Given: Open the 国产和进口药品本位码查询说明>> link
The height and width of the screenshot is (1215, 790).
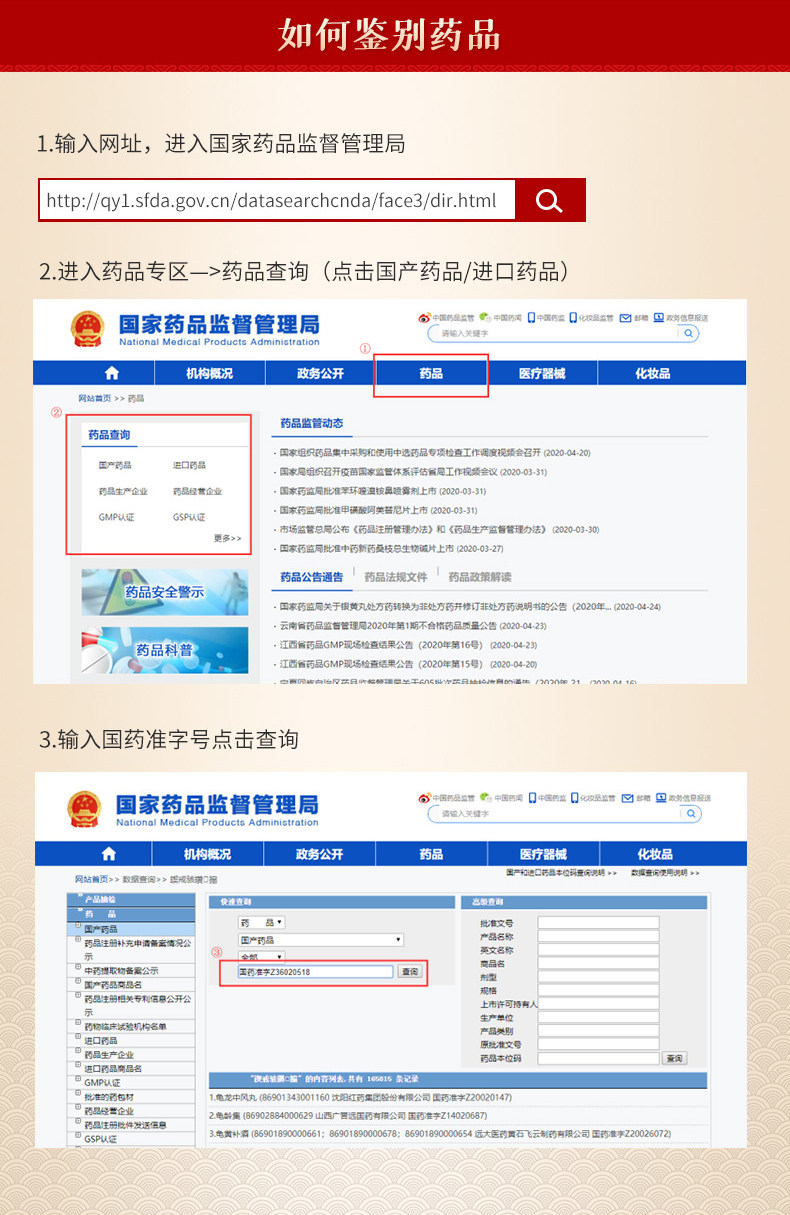Looking at the screenshot, I should (562, 874).
